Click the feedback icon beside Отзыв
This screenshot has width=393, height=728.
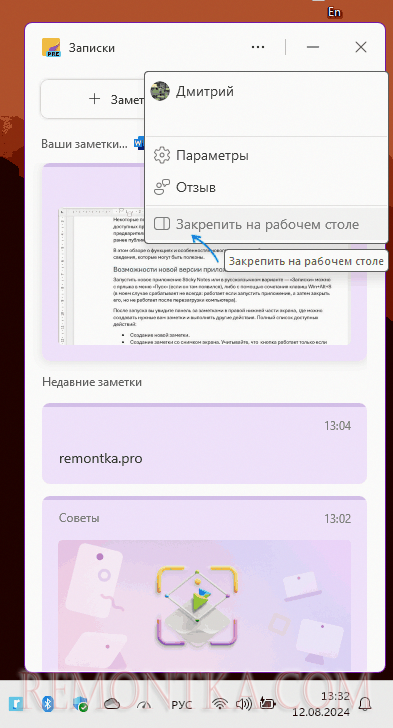[x=162, y=188]
